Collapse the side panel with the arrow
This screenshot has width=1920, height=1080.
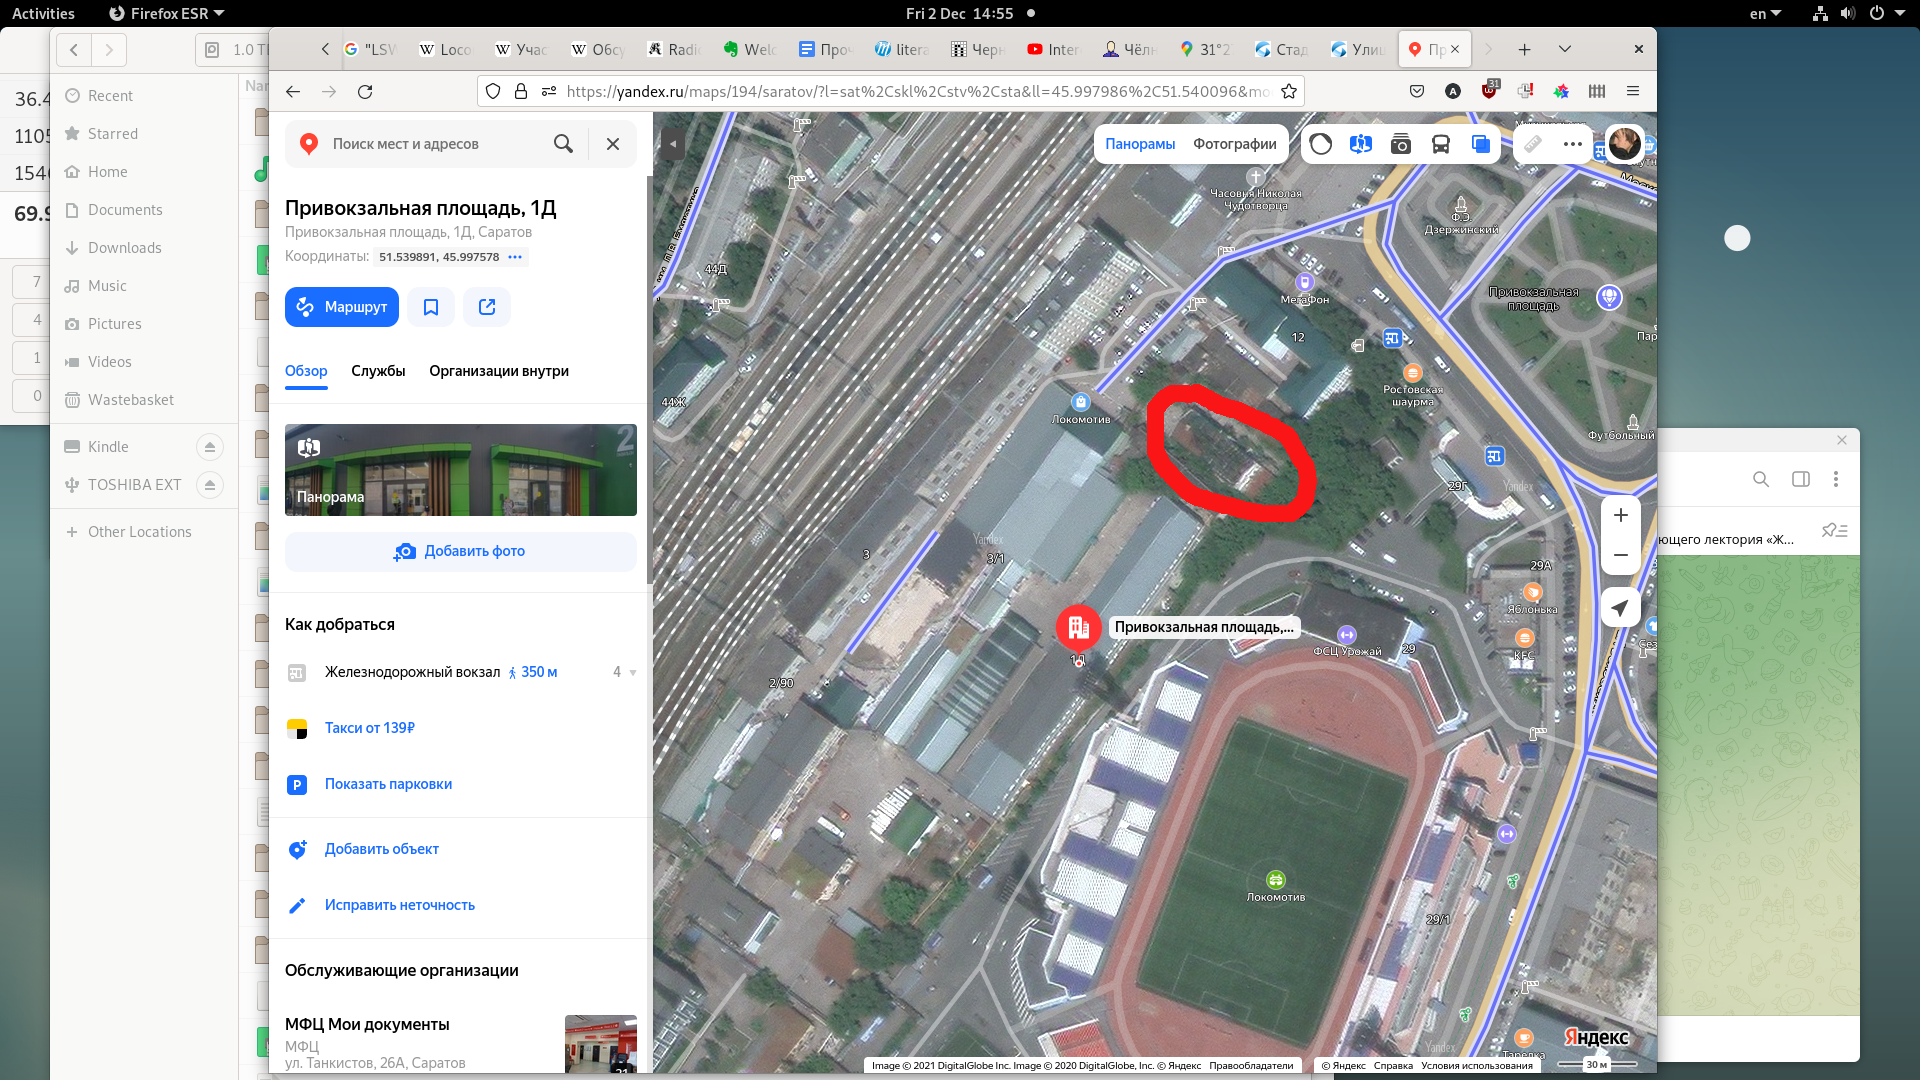673,144
